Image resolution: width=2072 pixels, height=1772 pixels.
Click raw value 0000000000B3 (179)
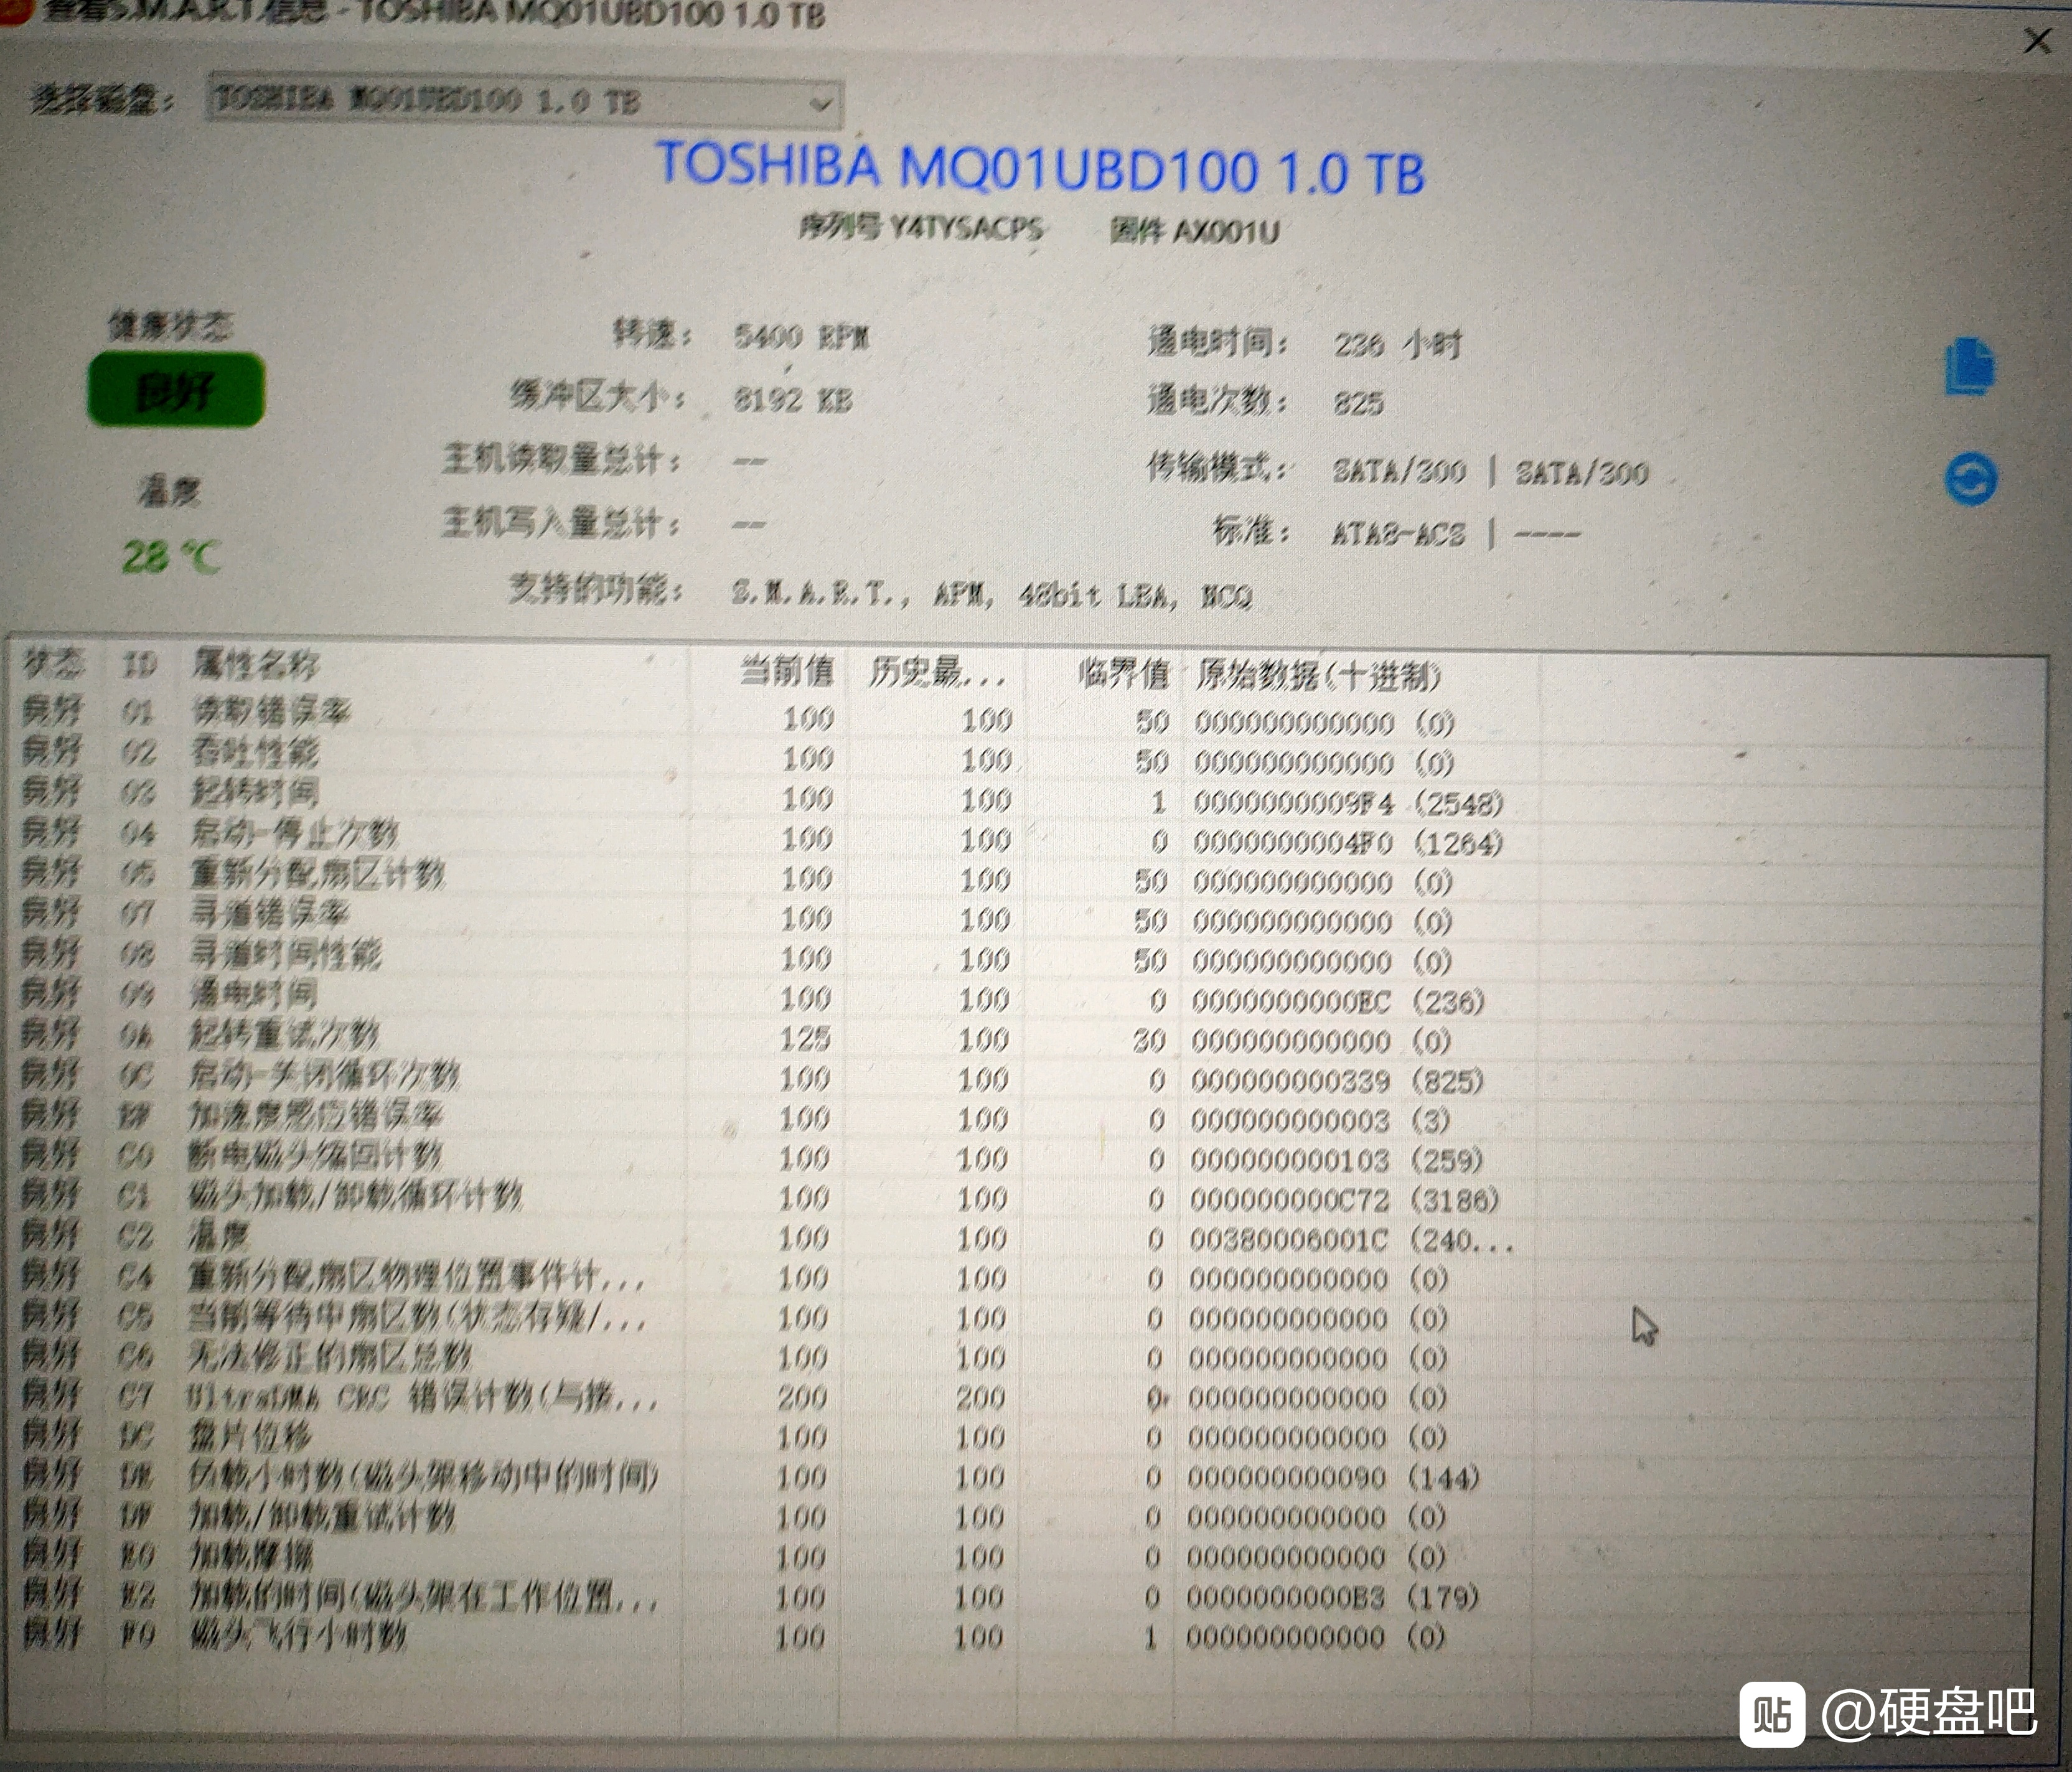pos(1332,1597)
